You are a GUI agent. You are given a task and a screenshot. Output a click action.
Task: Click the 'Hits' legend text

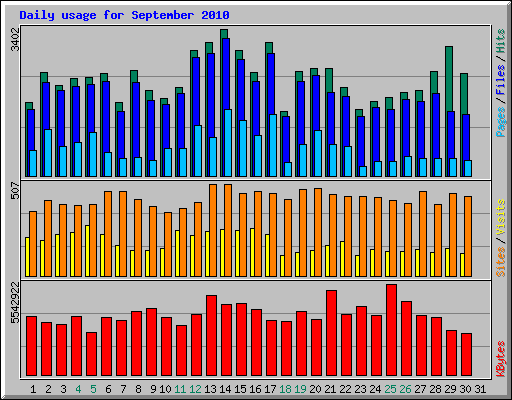[500, 41]
